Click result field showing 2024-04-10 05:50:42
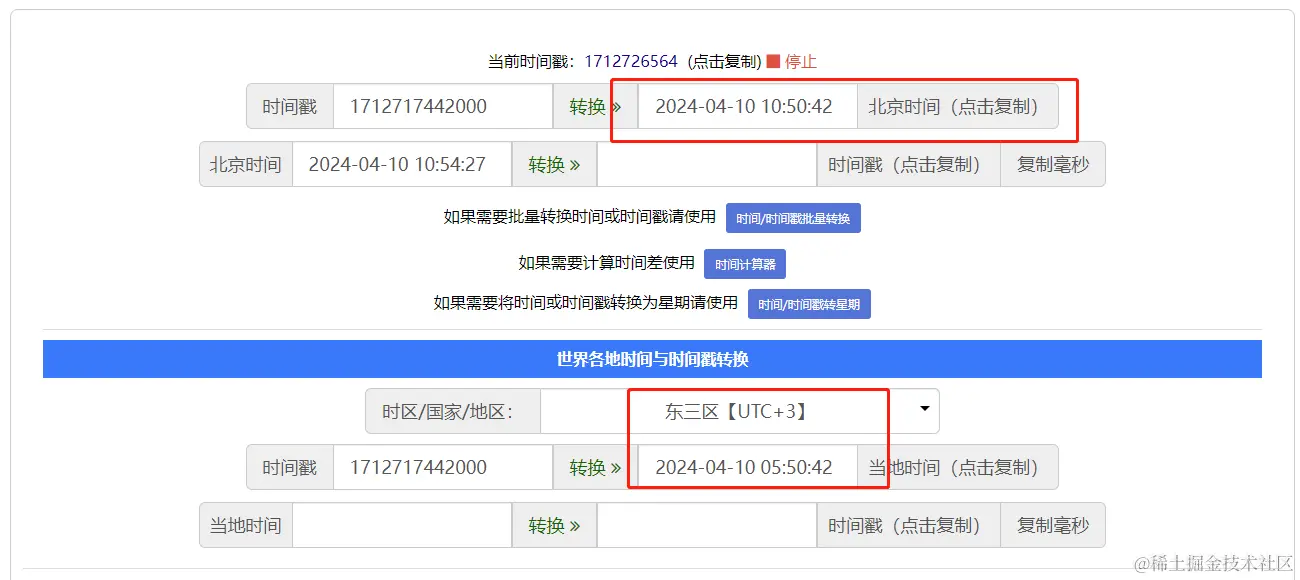Image resolution: width=1300 pixels, height=580 pixels. tap(747, 467)
